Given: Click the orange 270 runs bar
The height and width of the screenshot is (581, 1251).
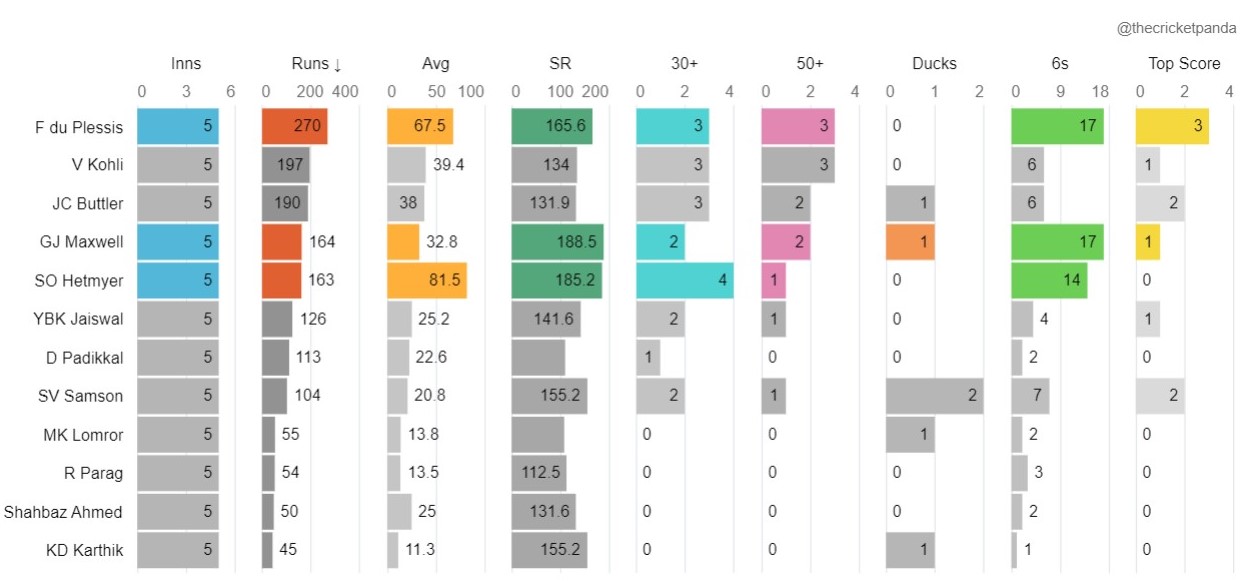Looking at the screenshot, I should 294,127.
